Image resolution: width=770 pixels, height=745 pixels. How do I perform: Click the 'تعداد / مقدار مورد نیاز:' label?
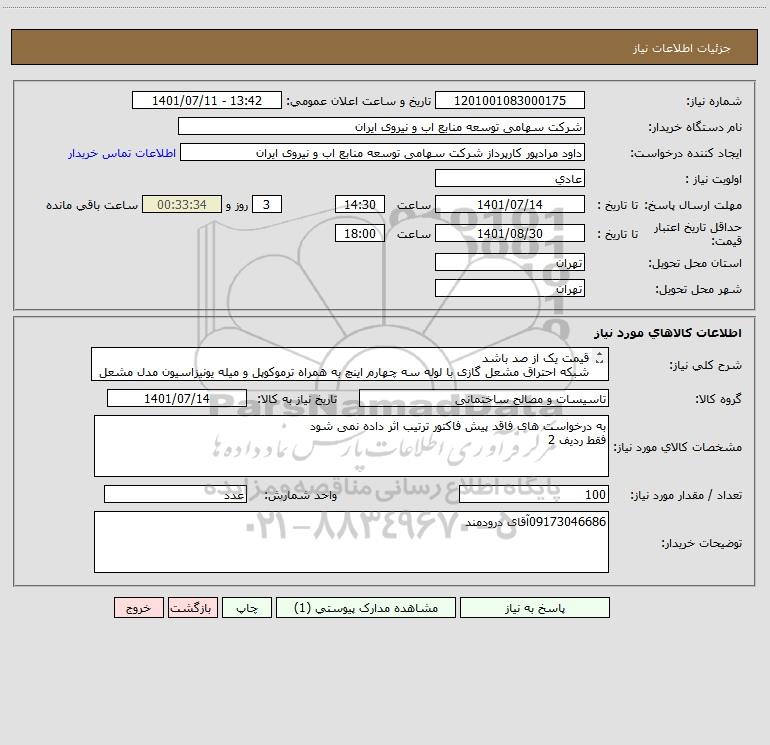tap(686, 496)
